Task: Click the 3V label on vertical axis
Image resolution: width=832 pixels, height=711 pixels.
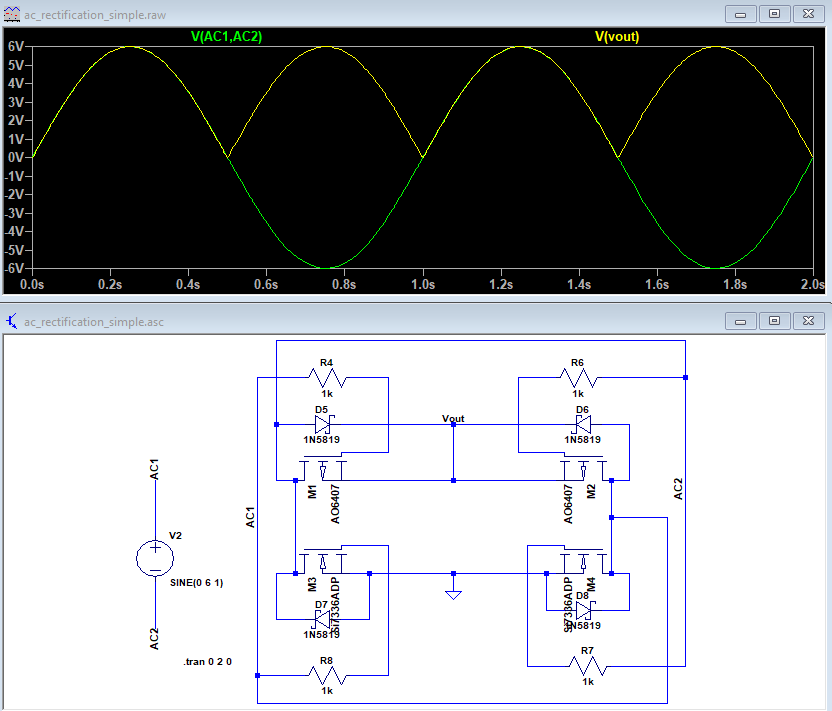Action: [16, 102]
